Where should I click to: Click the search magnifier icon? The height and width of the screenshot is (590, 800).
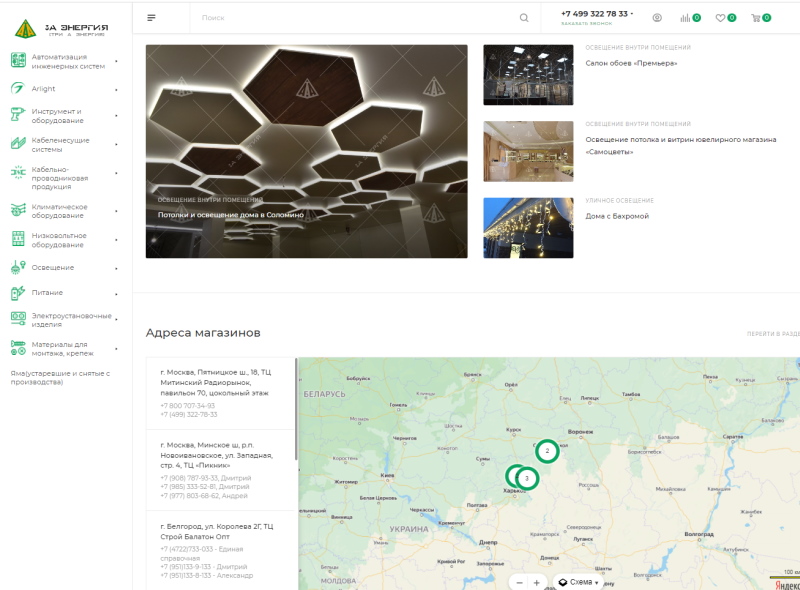pos(524,18)
